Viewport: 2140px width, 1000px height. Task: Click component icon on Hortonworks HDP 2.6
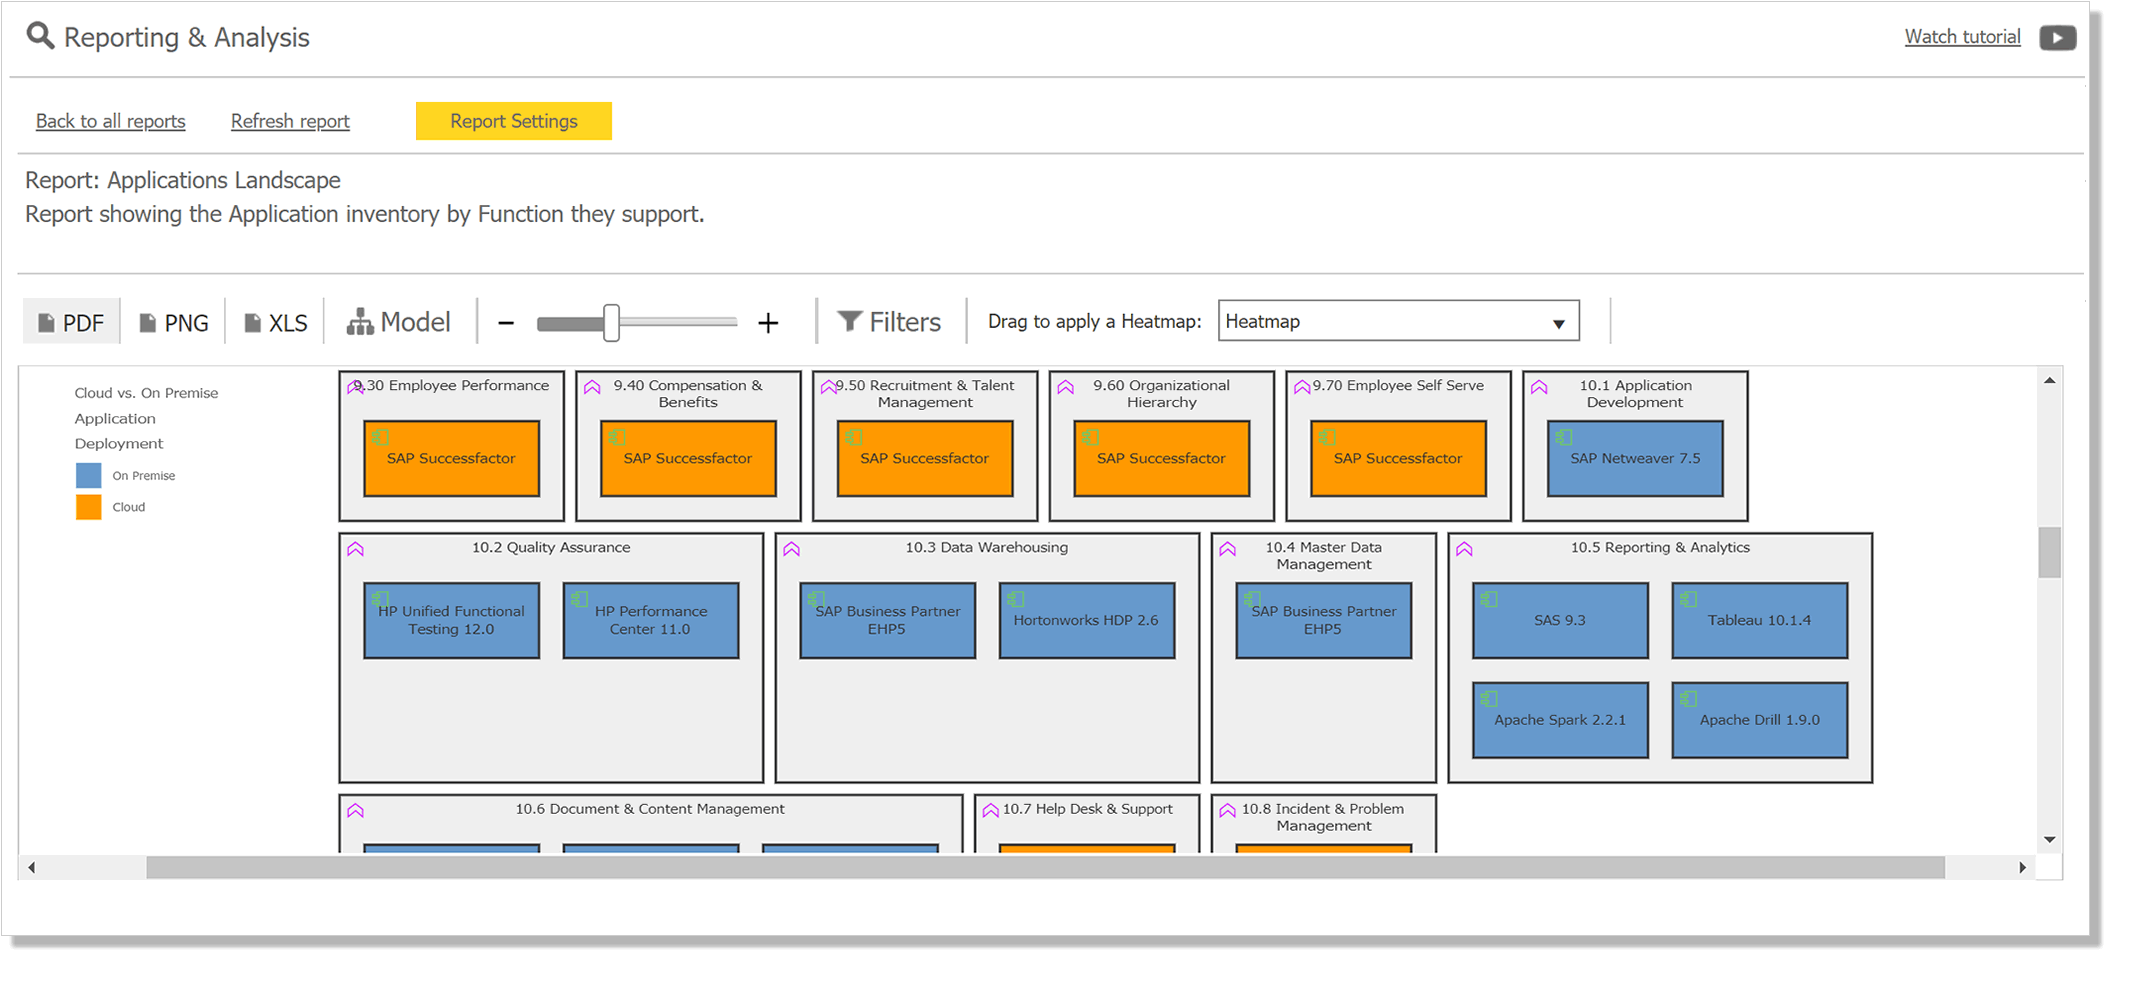pos(1015,599)
